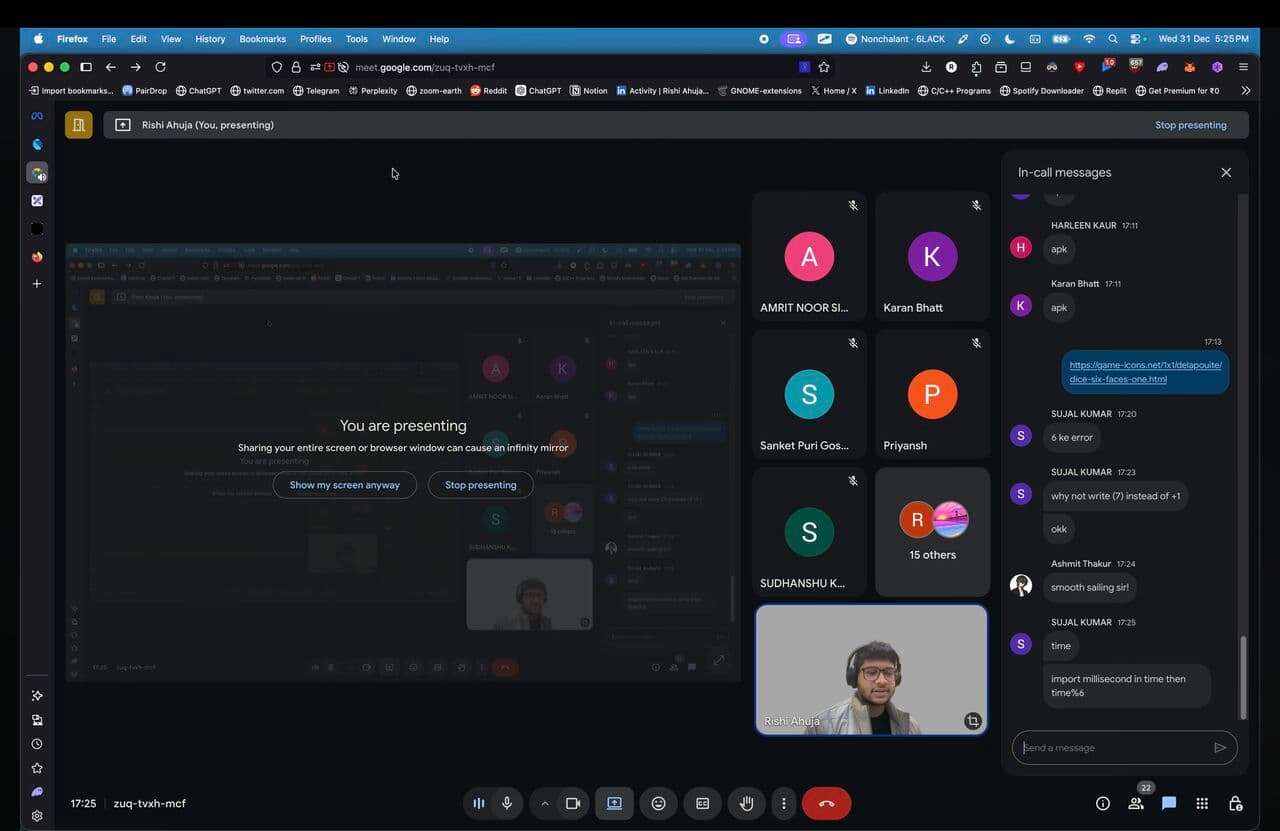Viewport: 1280px width, 831px height.
Task: Click the crop icon on Rishi Ahuja's video
Action: (x=972, y=720)
